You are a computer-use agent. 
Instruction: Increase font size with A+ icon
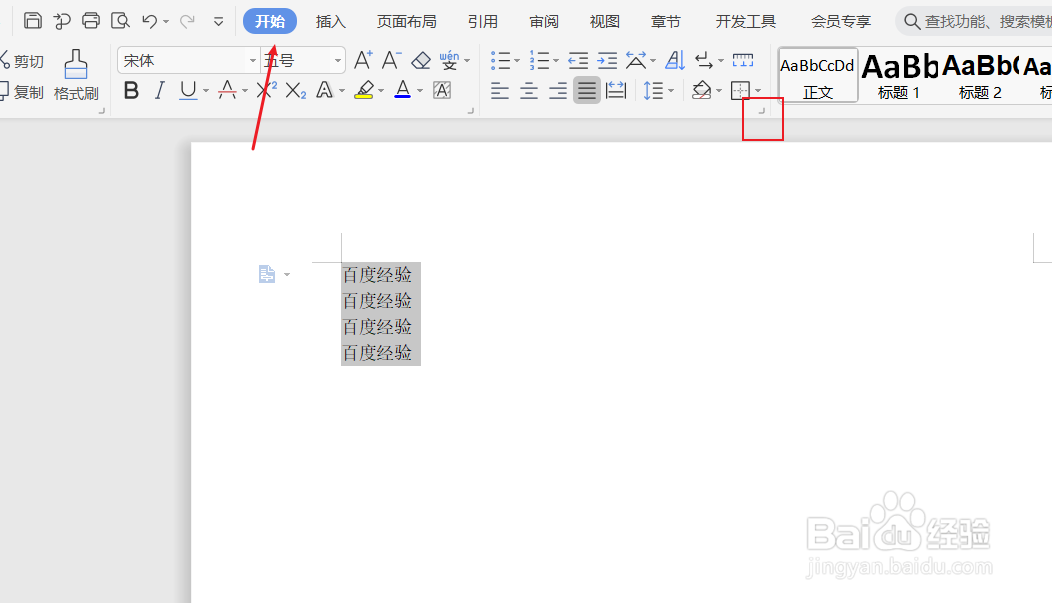pos(363,60)
